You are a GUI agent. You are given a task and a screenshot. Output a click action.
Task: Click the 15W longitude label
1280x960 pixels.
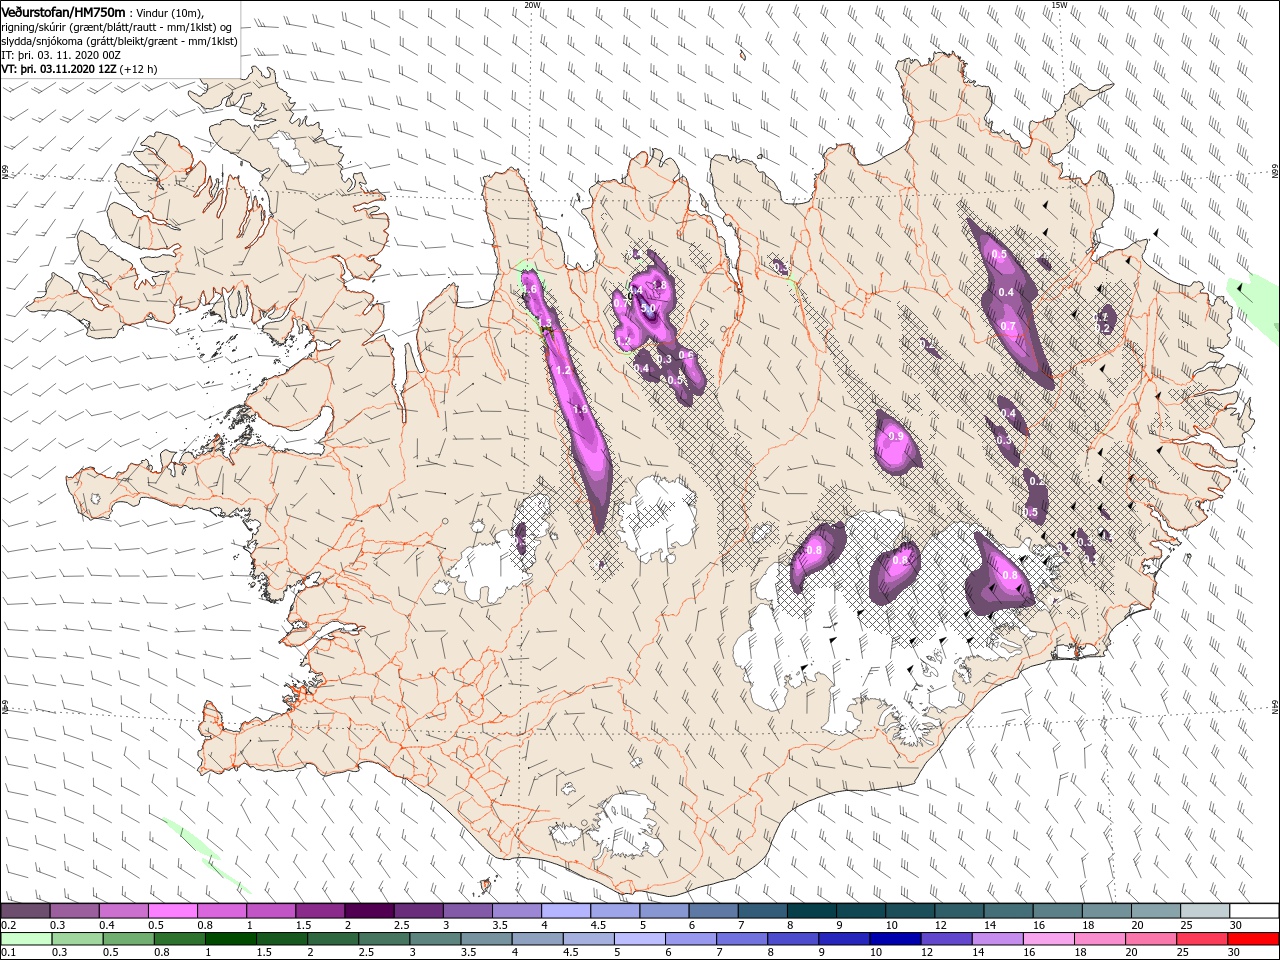[x=1059, y=4]
